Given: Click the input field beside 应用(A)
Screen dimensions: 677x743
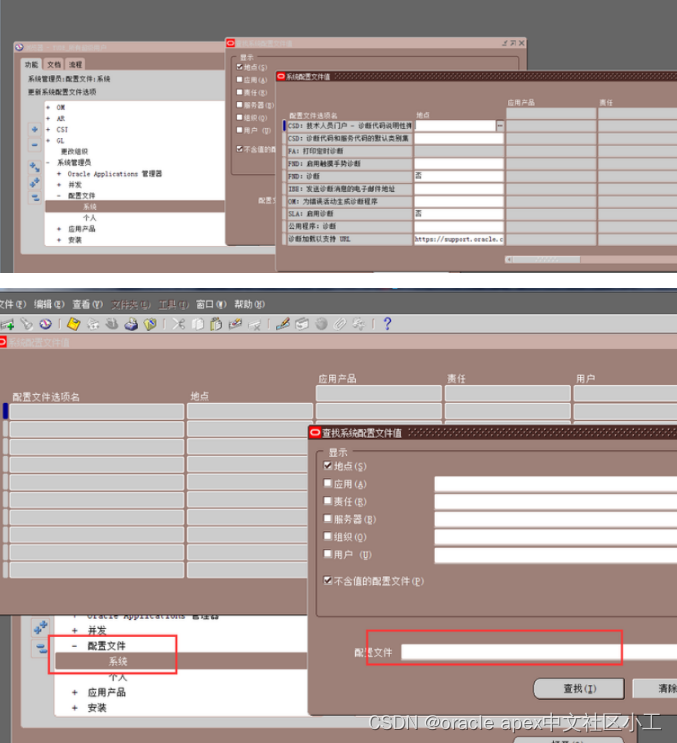Looking at the screenshot, I should coord(556,484).
